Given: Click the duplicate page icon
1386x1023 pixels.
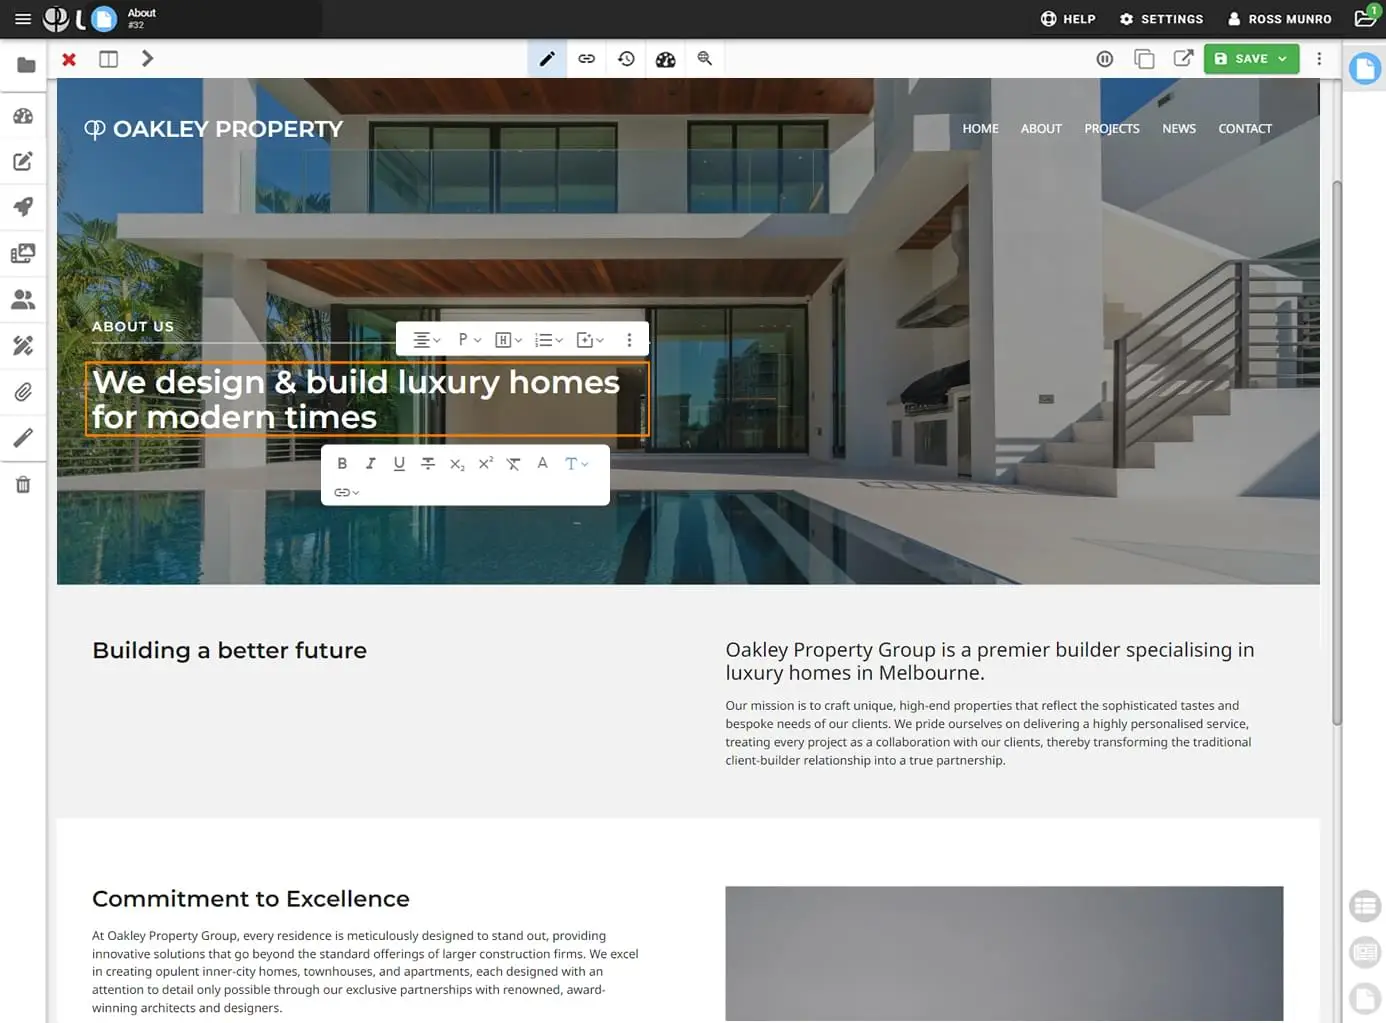Looking at the screenshot, I should click(1144, 59).
